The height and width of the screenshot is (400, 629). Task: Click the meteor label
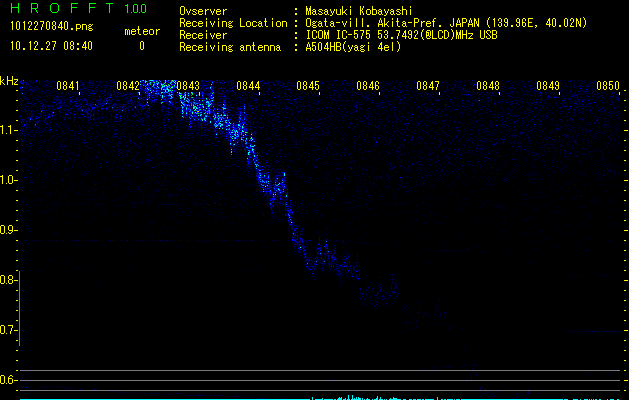tap(142, 31)
